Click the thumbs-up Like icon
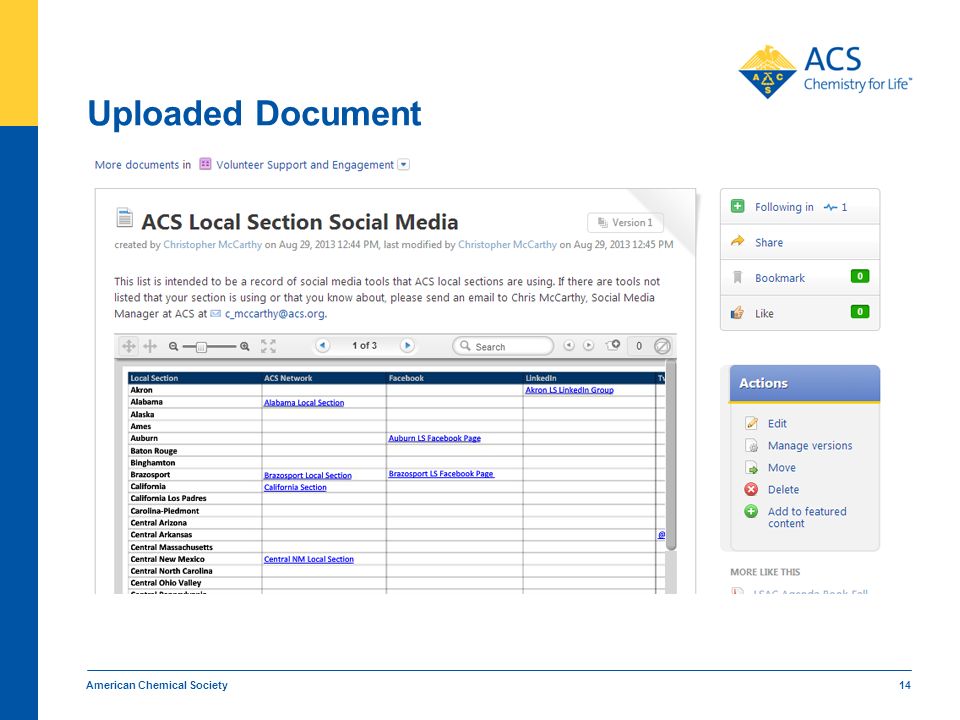The width and height of the screenshot is (960, 720). [738, 313]
